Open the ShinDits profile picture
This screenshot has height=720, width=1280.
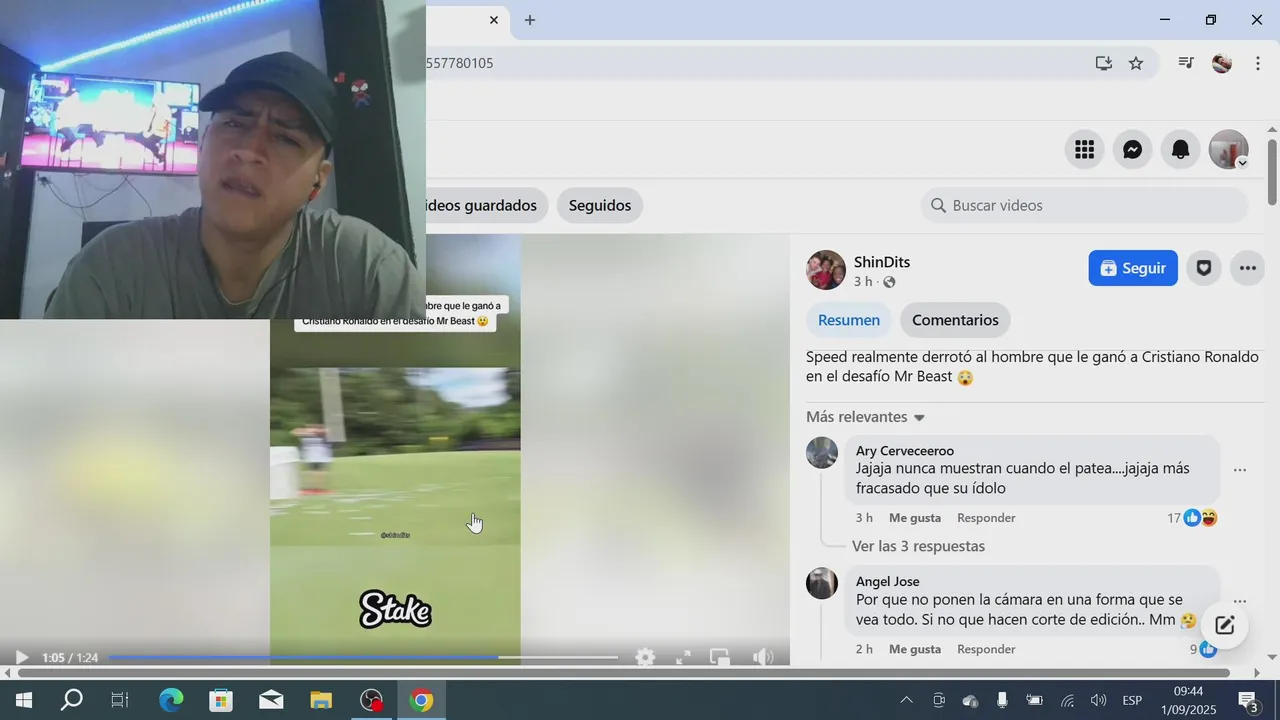tap(826, 270)
